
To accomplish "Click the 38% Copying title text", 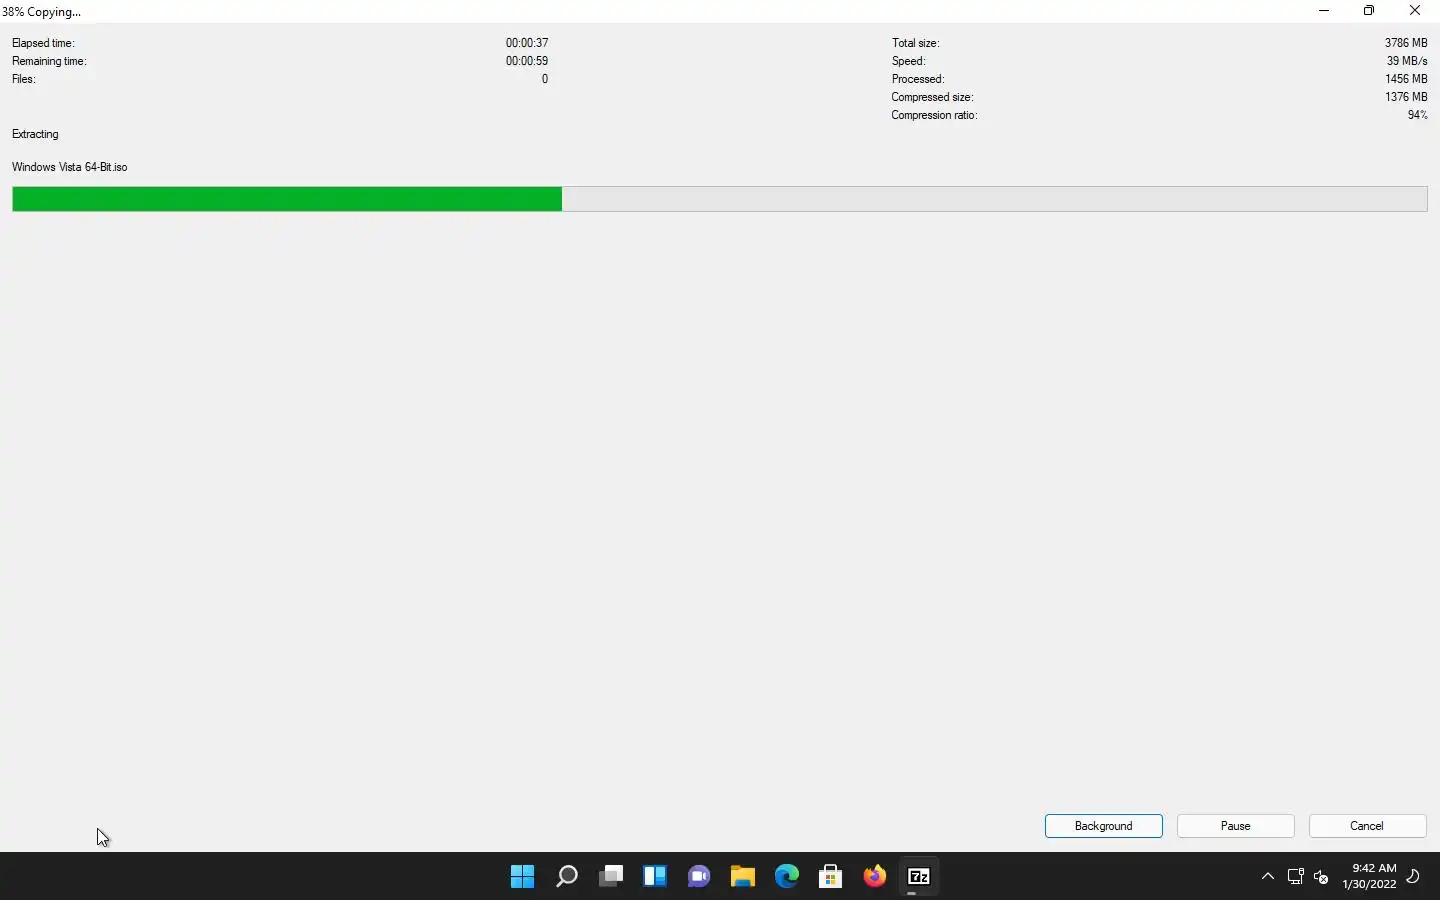I will [41, 12].
